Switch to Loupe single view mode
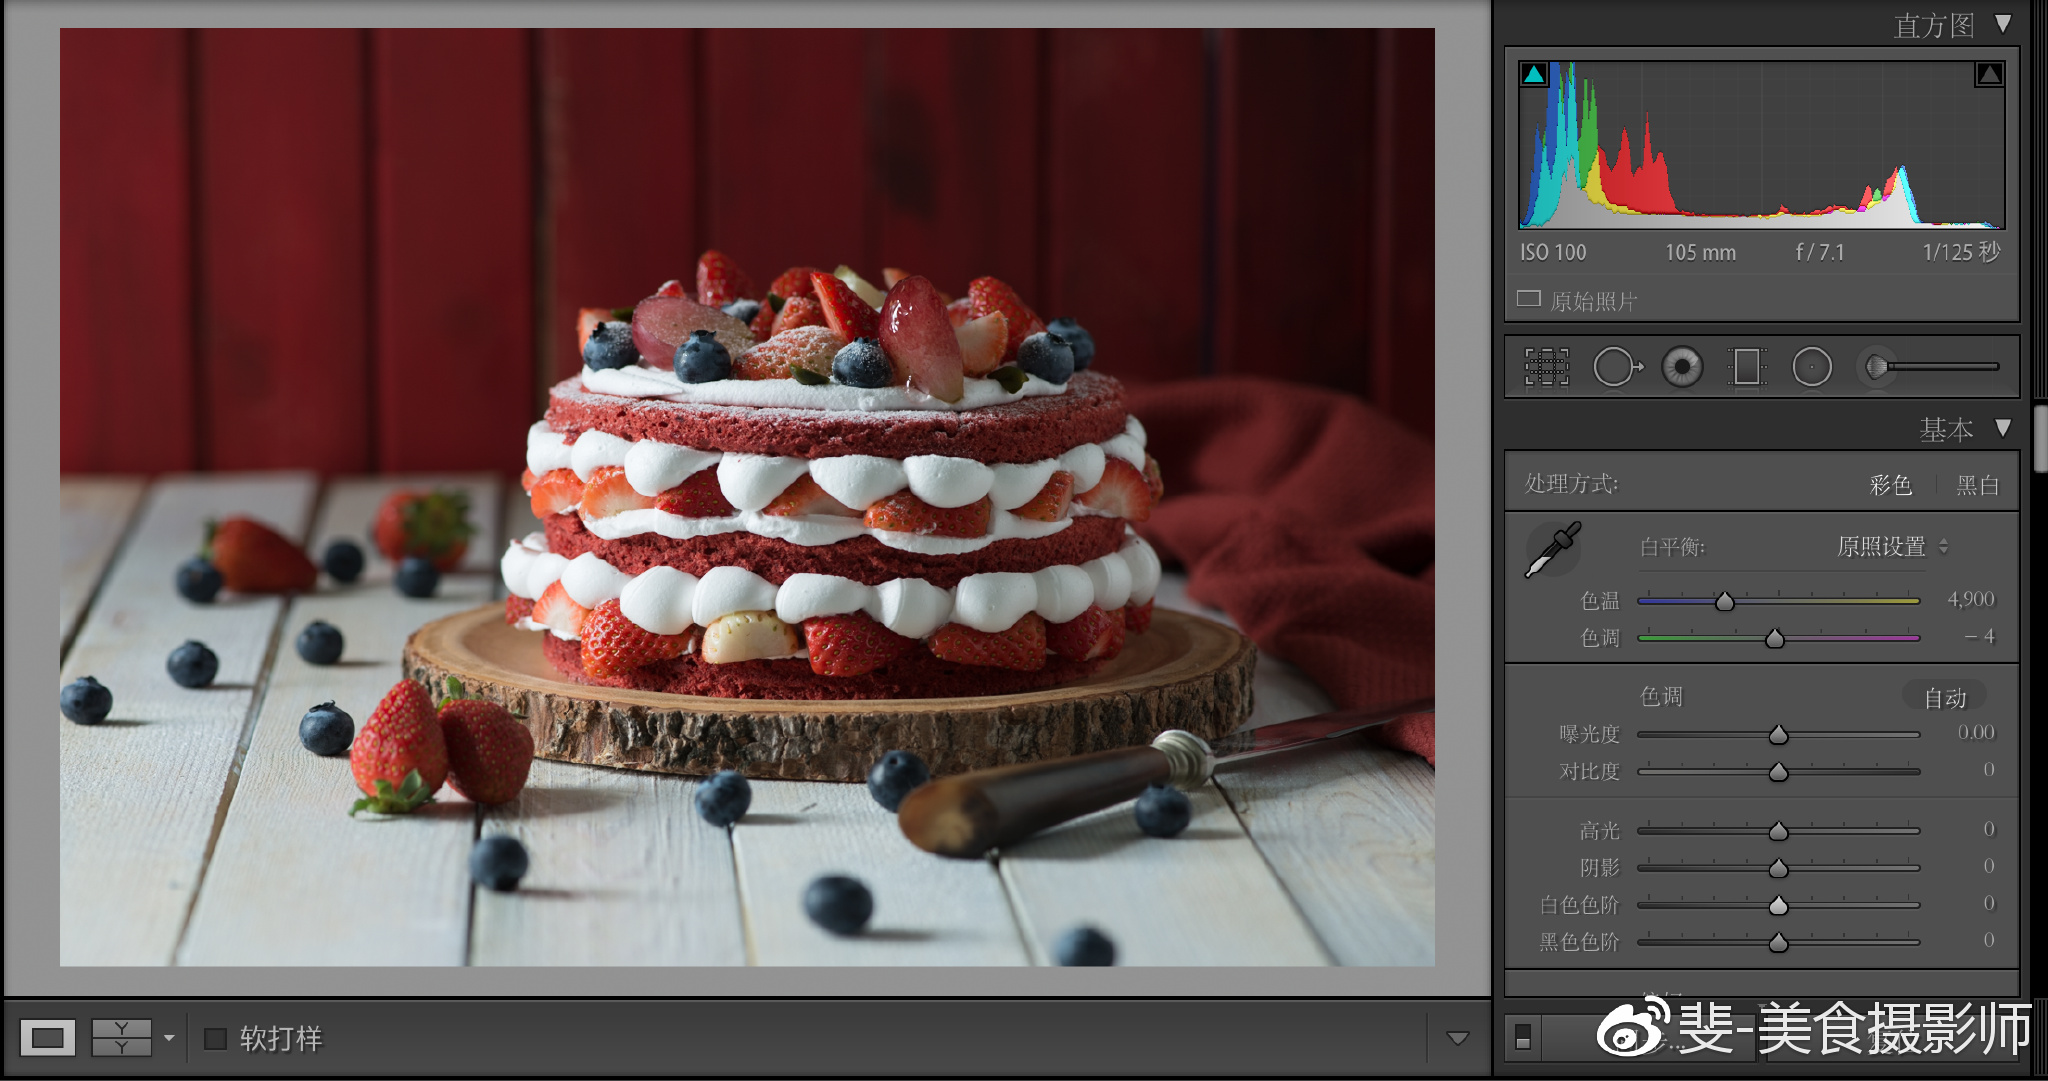The height and width of the screenshot is (1081, 2048). point(47,1038)
